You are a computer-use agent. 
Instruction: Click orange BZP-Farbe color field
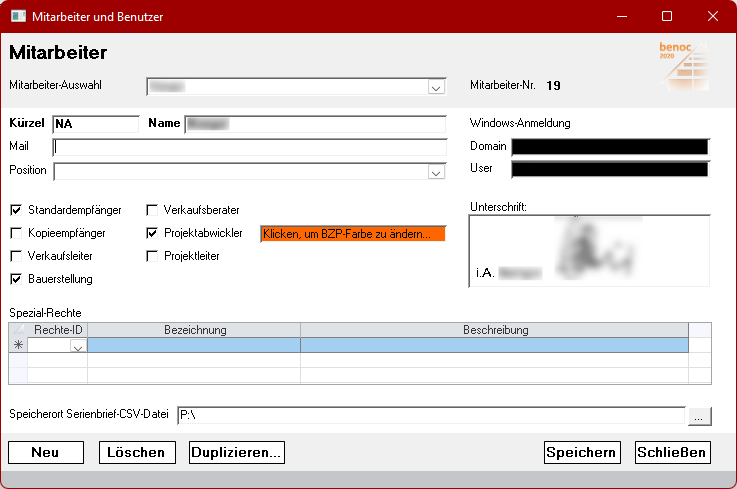[x=352, y=234]
